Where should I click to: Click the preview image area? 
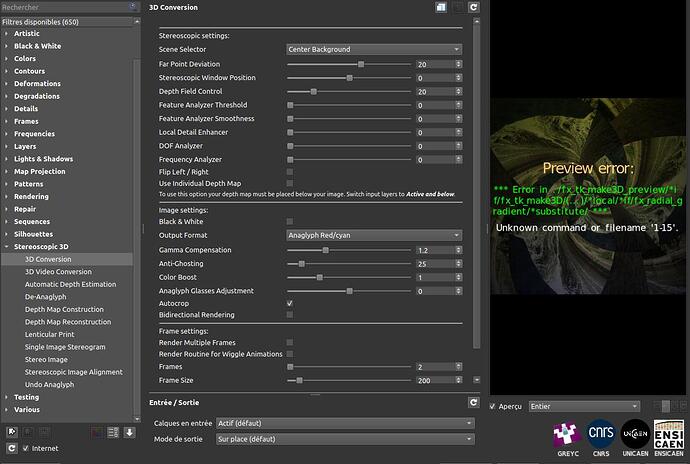click(x=588, y=196)
